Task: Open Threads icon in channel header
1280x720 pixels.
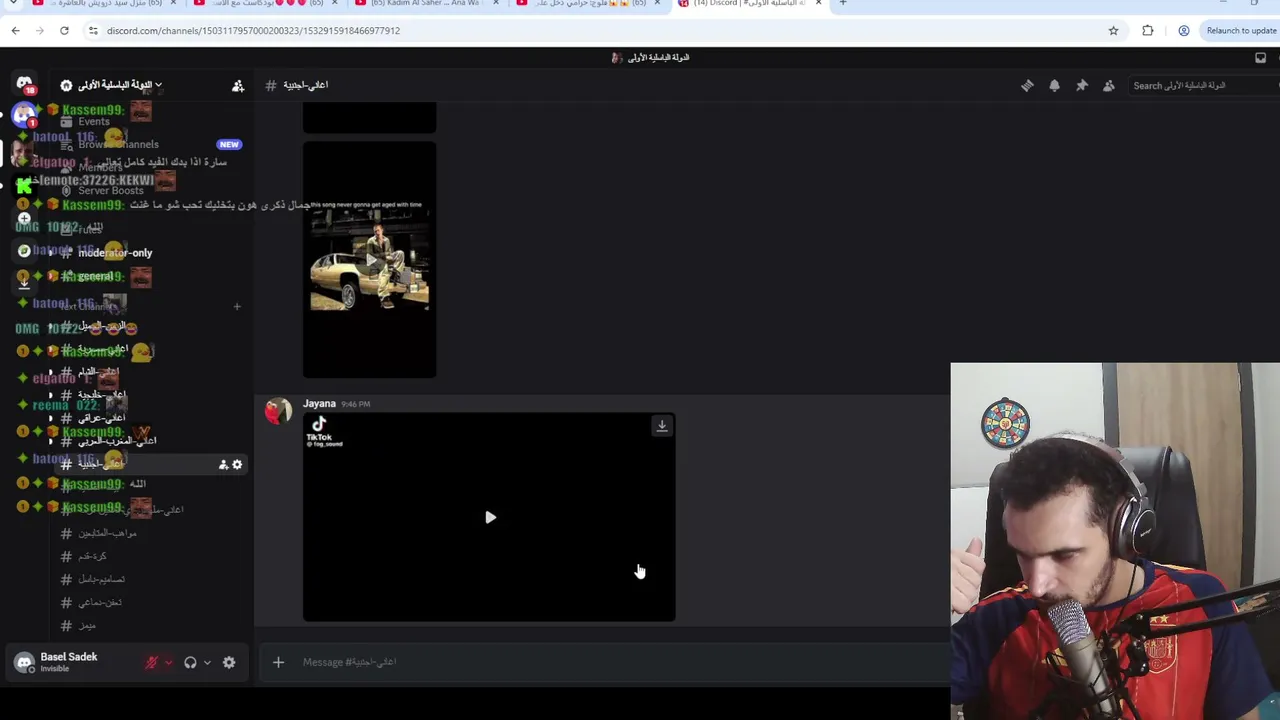Action: click(x=1027, y=86)
